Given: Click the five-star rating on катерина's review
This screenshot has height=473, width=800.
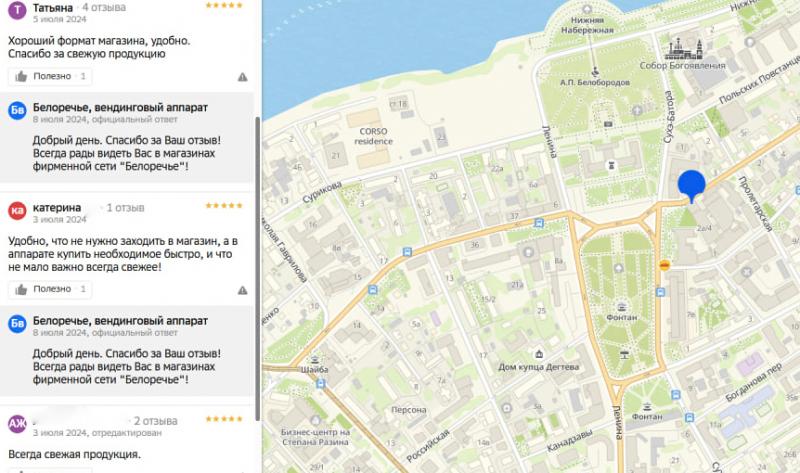Looking at the screenshot, I should pos(224,206).
